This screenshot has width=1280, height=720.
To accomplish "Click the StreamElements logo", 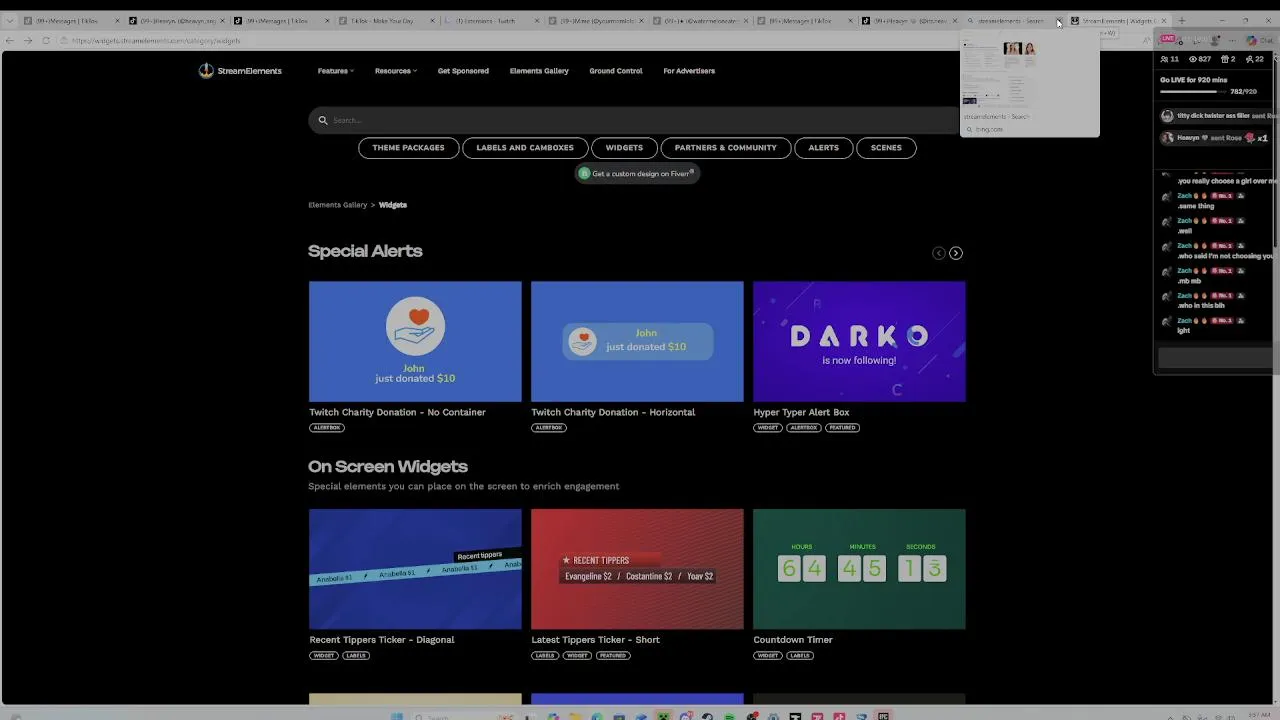I will (240, 71).
